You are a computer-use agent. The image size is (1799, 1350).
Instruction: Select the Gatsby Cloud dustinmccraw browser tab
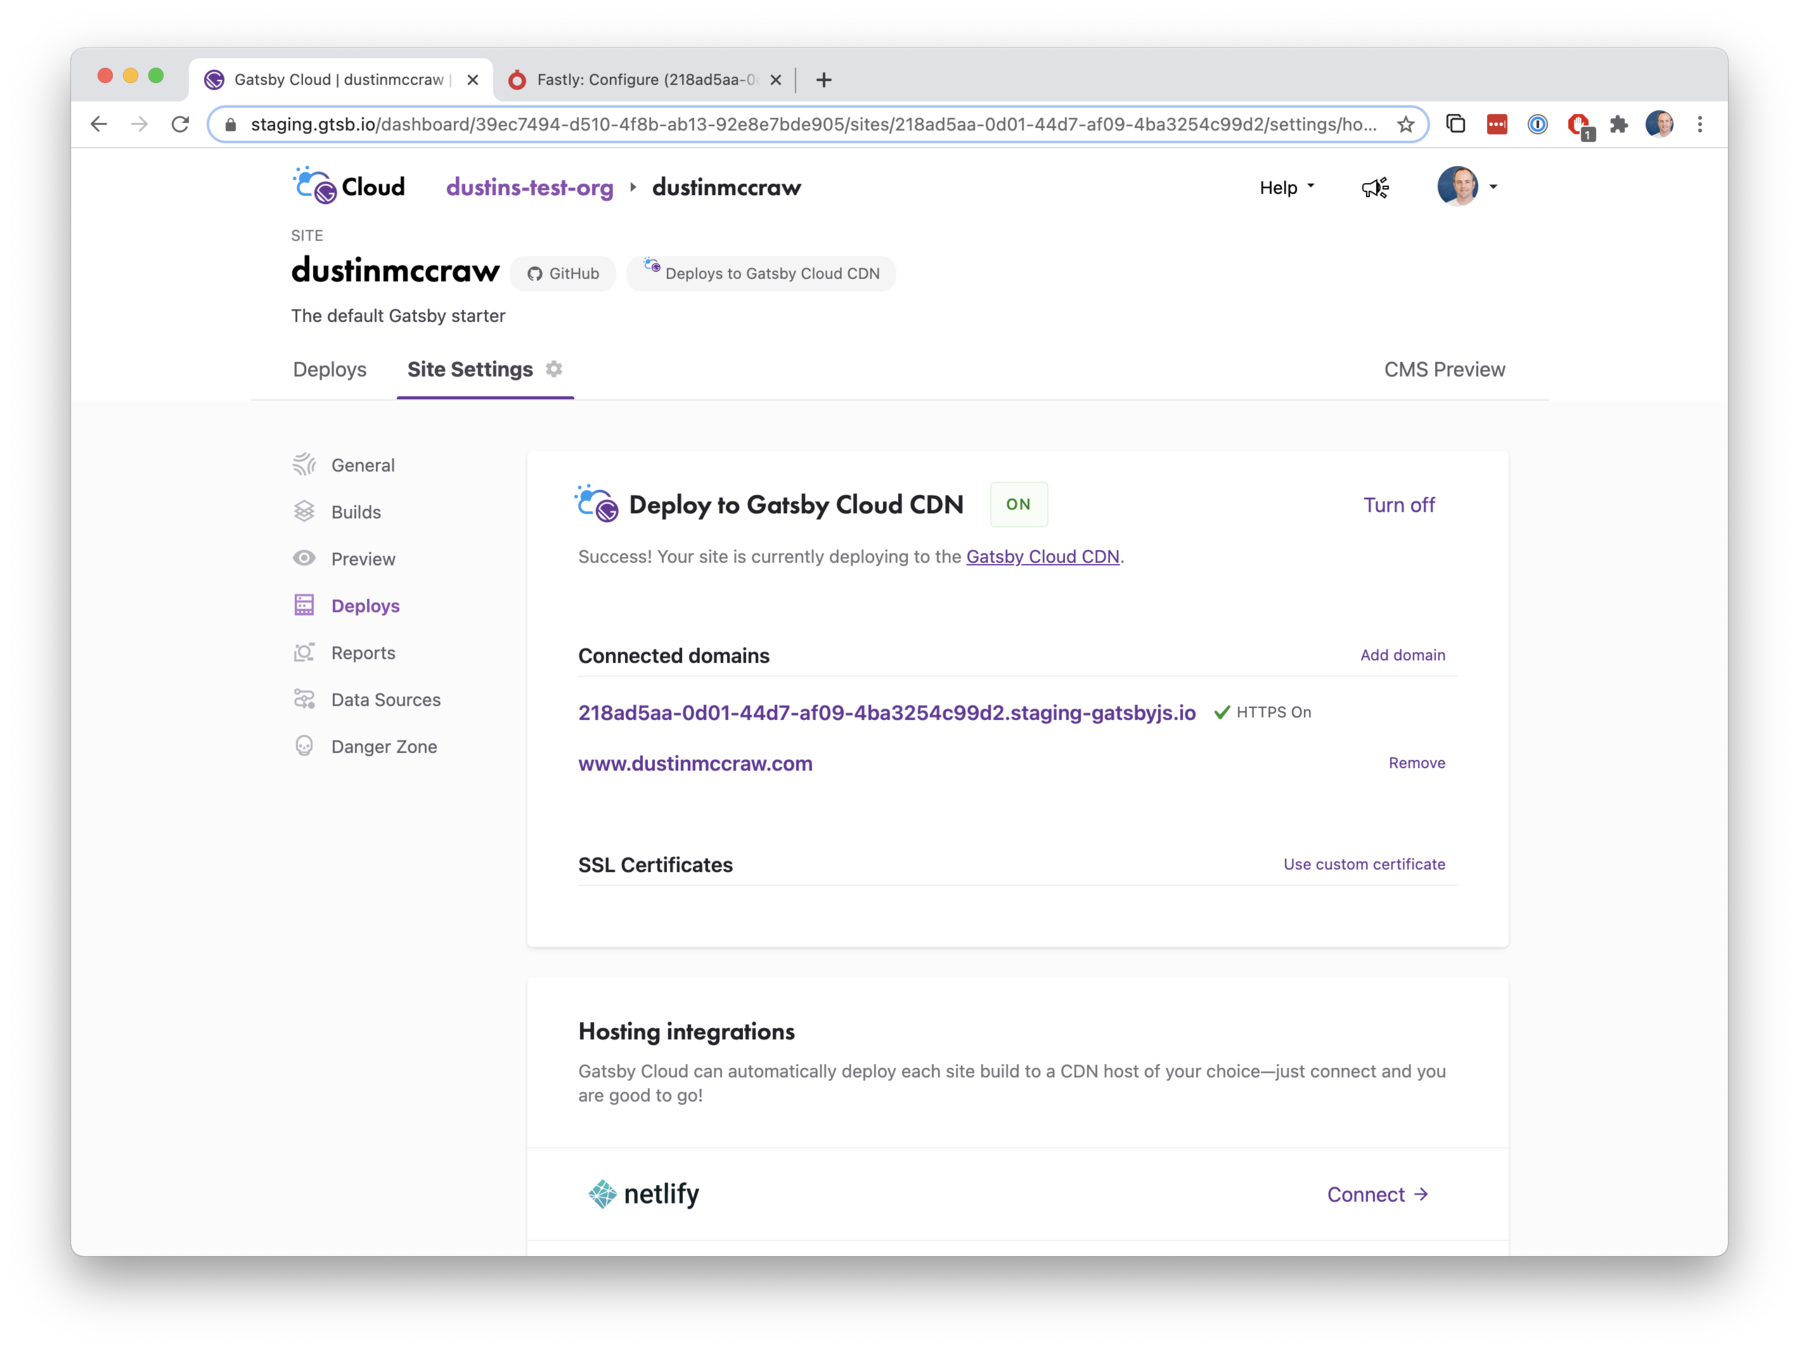pyautogui.click(x=340, y=80)
